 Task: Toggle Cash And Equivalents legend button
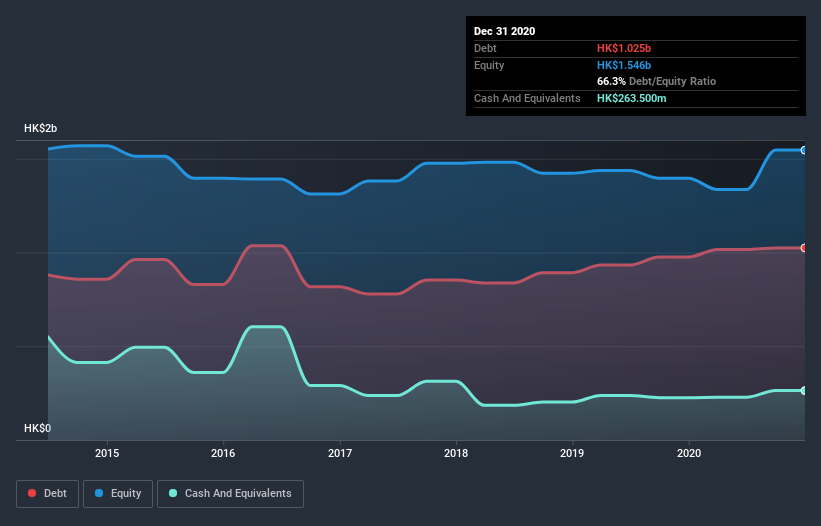(230, 494)
